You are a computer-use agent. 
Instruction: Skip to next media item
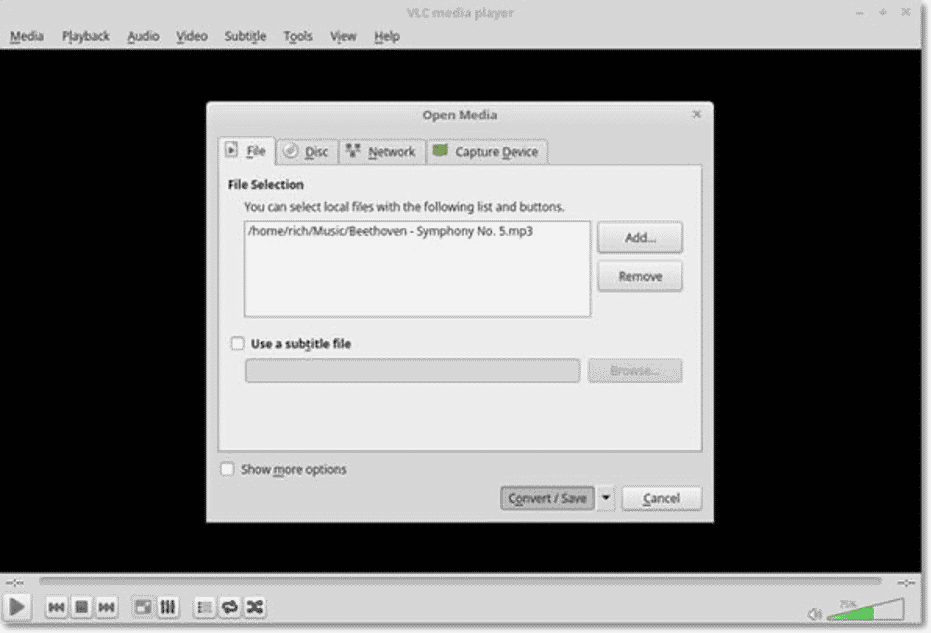click(x=105, y=606)
